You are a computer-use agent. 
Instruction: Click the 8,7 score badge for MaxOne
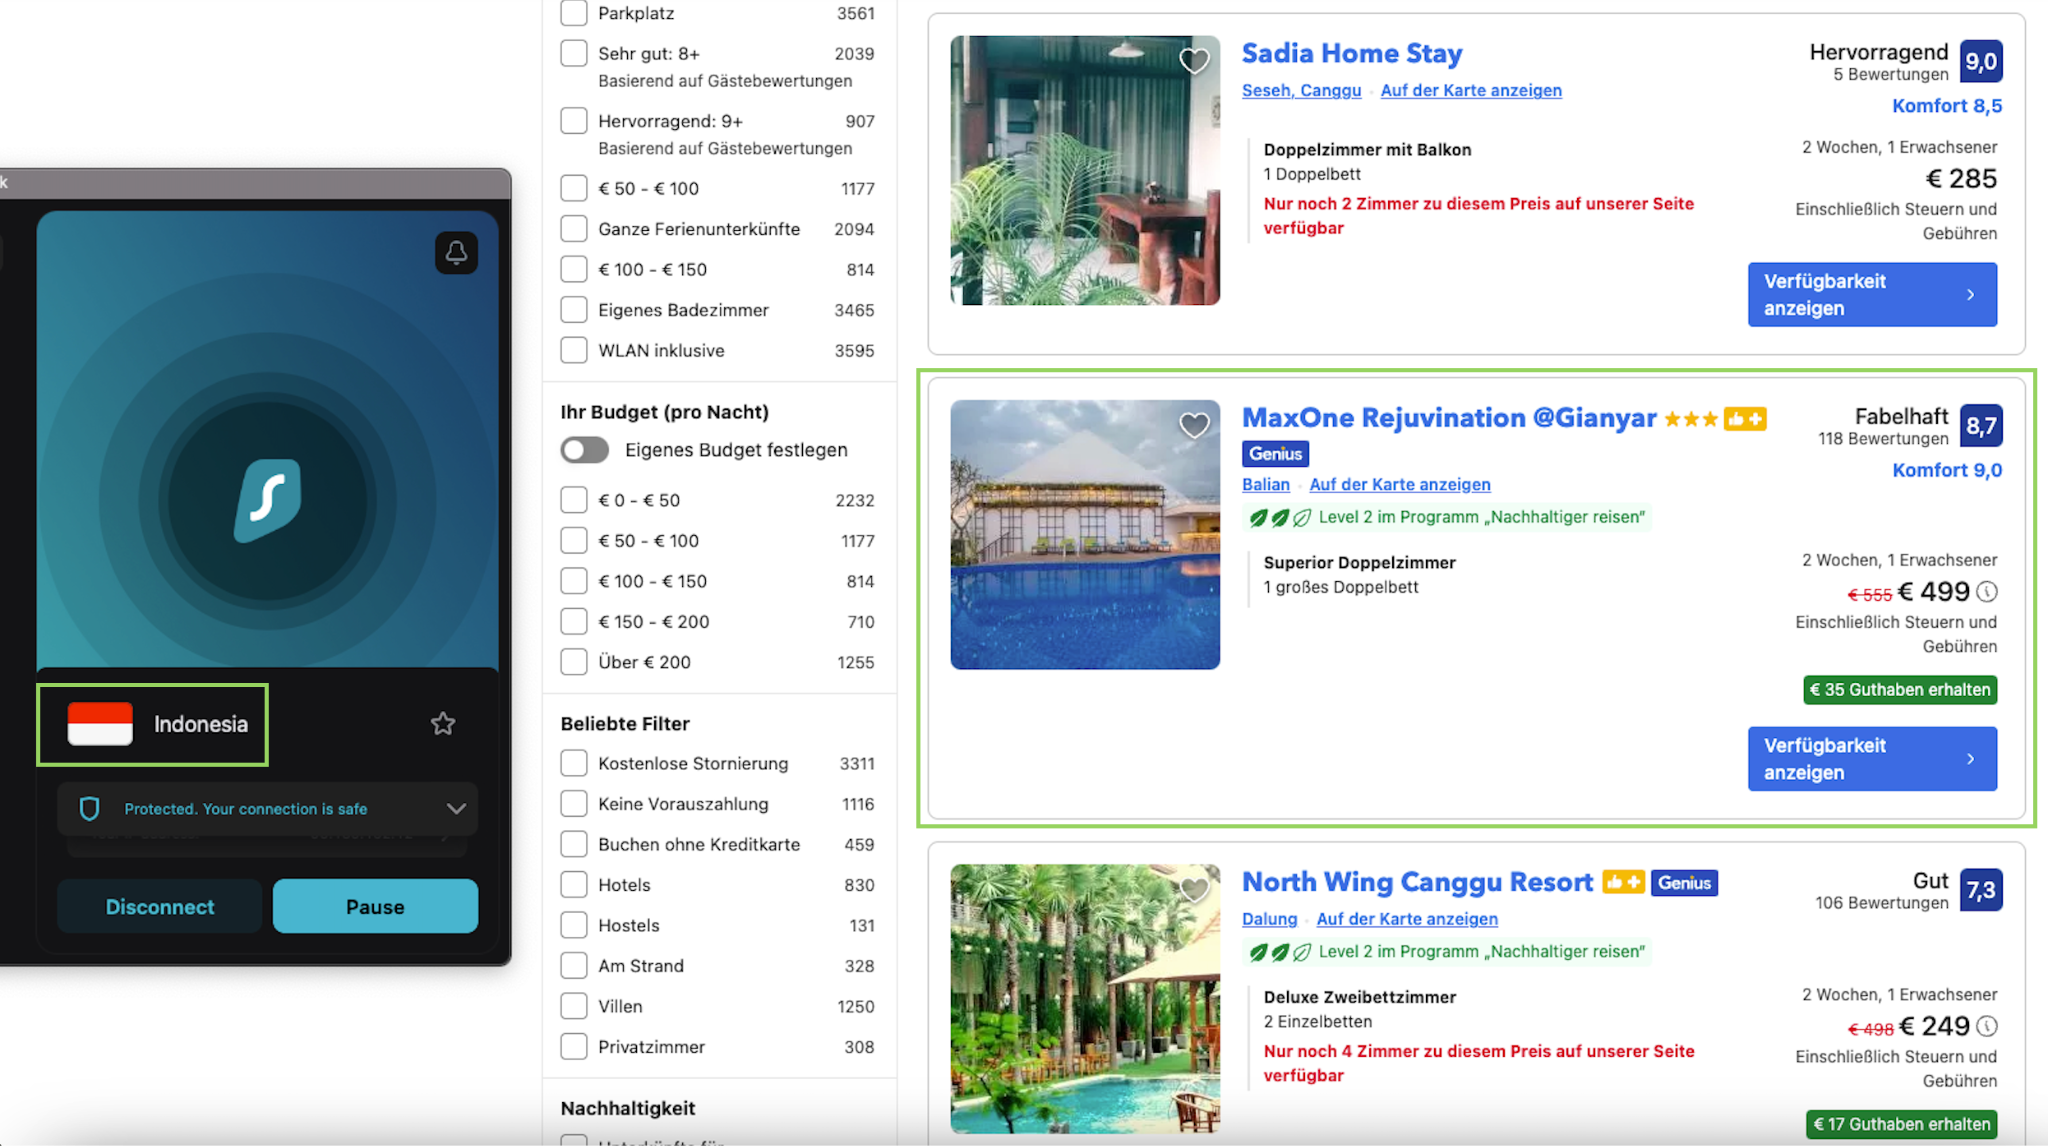point(1981,426)
